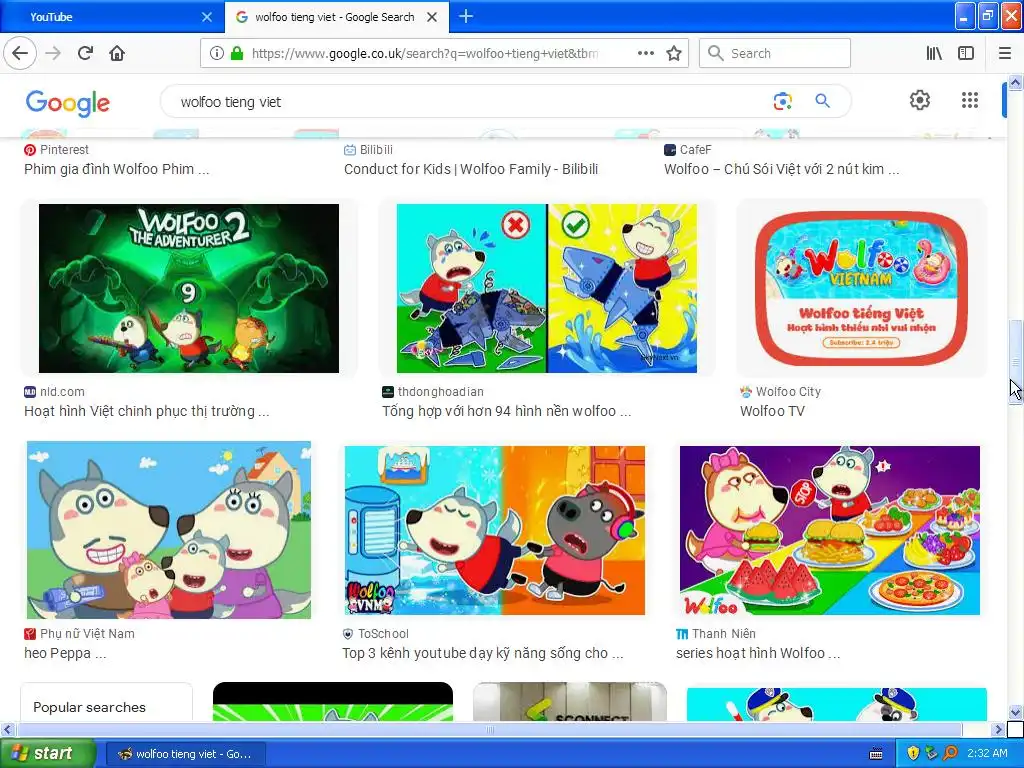The height and width of the screenshot is (768, 1024).
Task: Click the 2:32 AM system clock
Action: pyautogui.click(x=987, y=754)
